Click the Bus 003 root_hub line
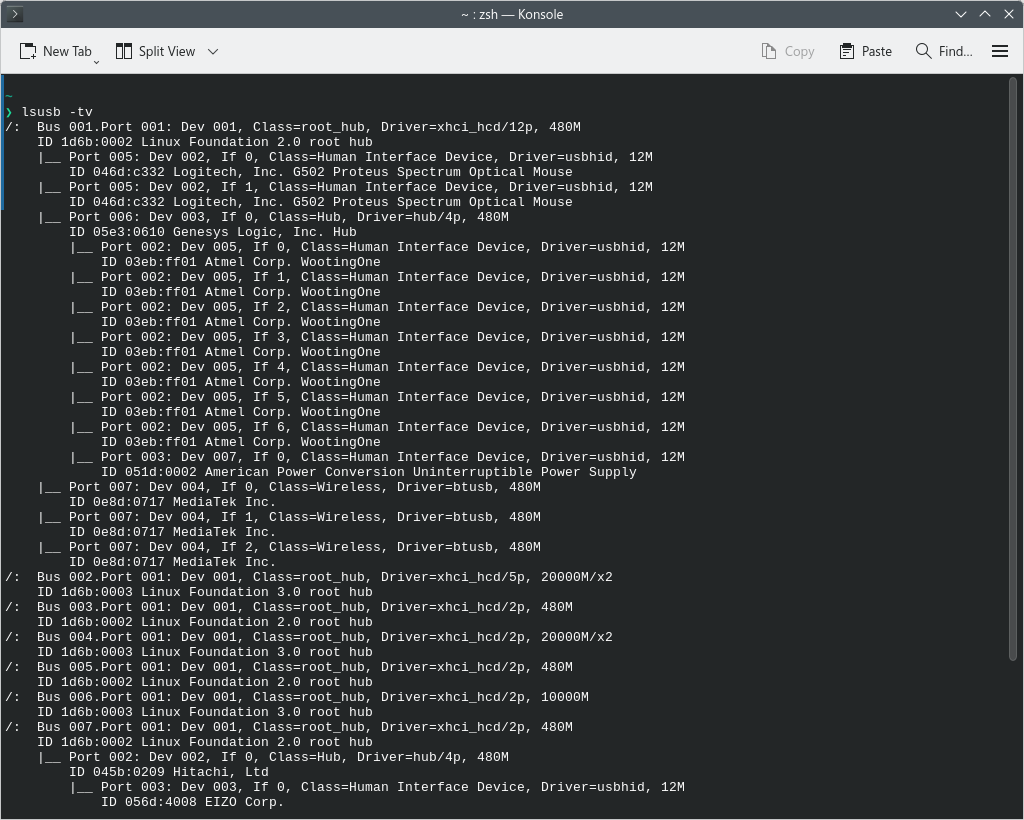This screenshot has height=820, width=1024. pos(289,607)
